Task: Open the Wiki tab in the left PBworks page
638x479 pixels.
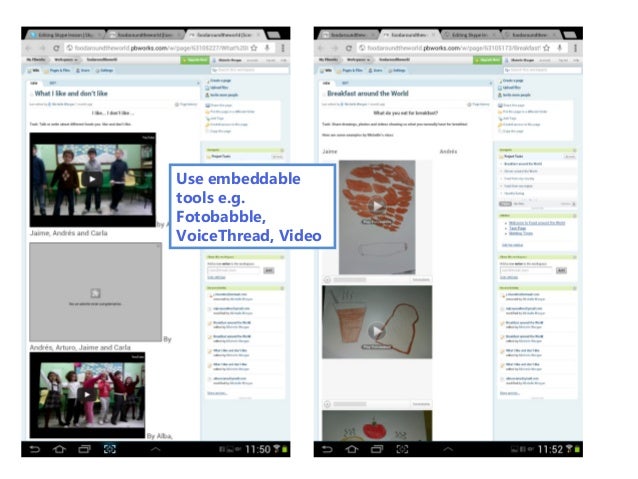Action: [33, 70]
